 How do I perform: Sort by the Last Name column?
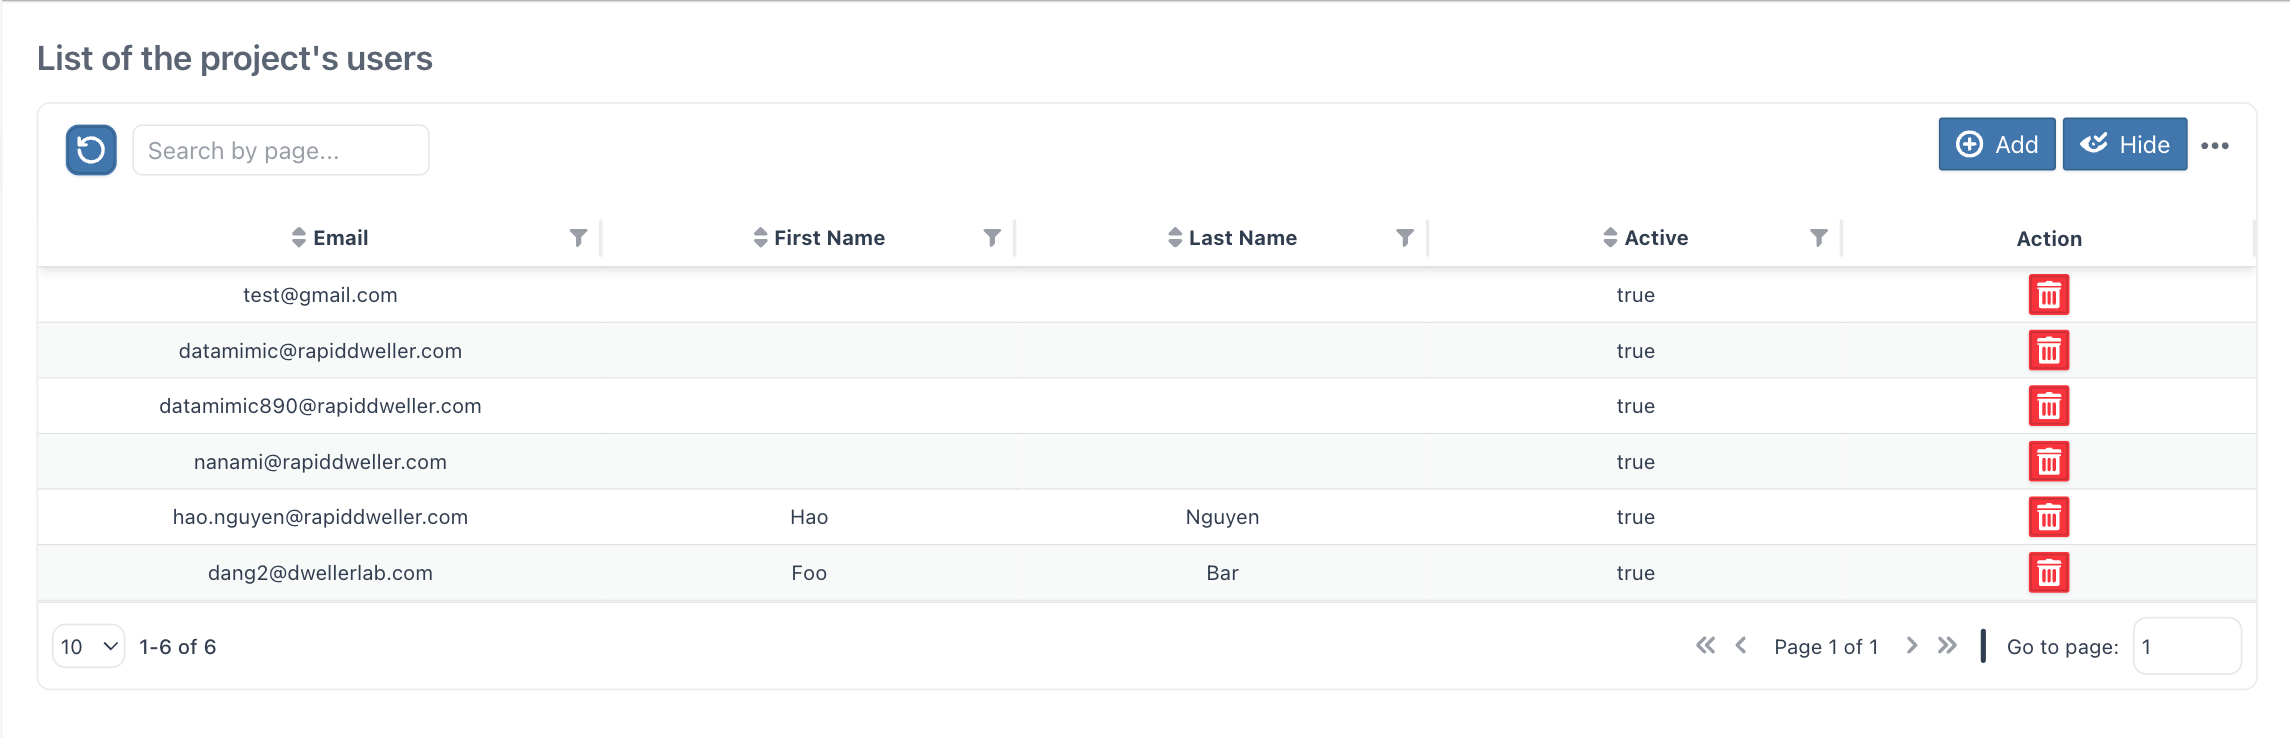(1175, 238)
